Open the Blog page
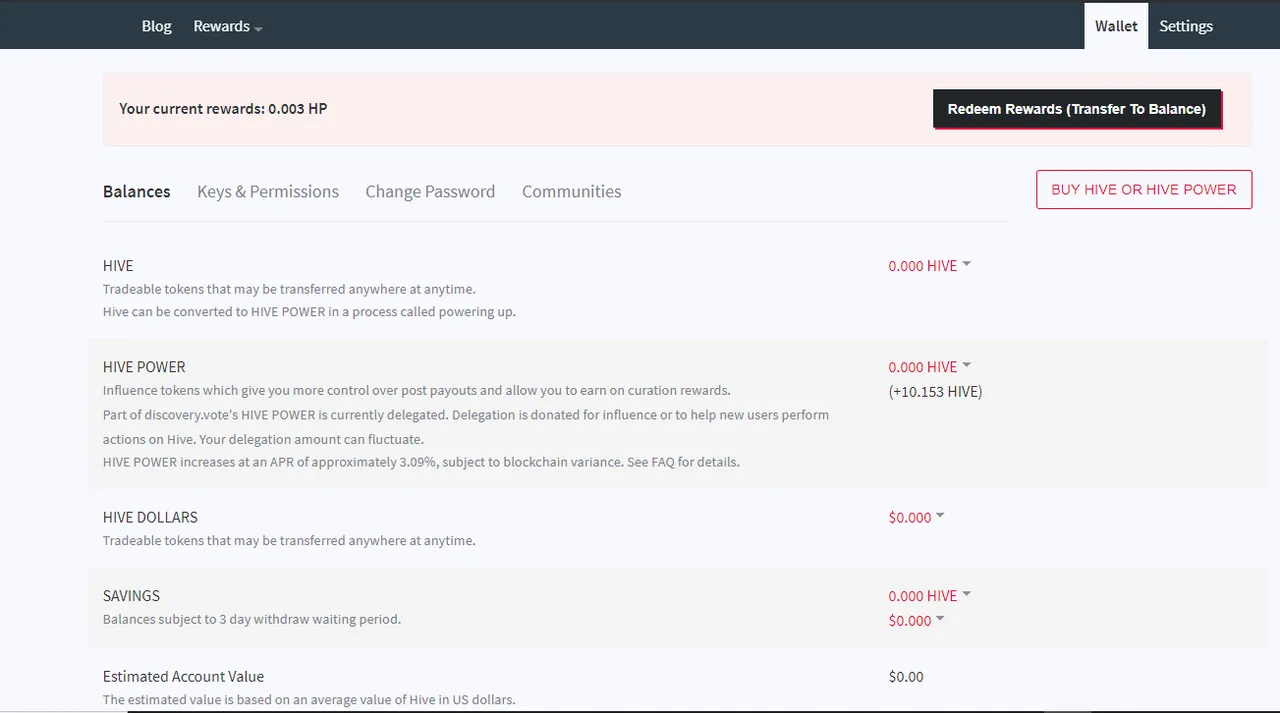This screenshot has height=713, width=1280. [x=156, y=26]
